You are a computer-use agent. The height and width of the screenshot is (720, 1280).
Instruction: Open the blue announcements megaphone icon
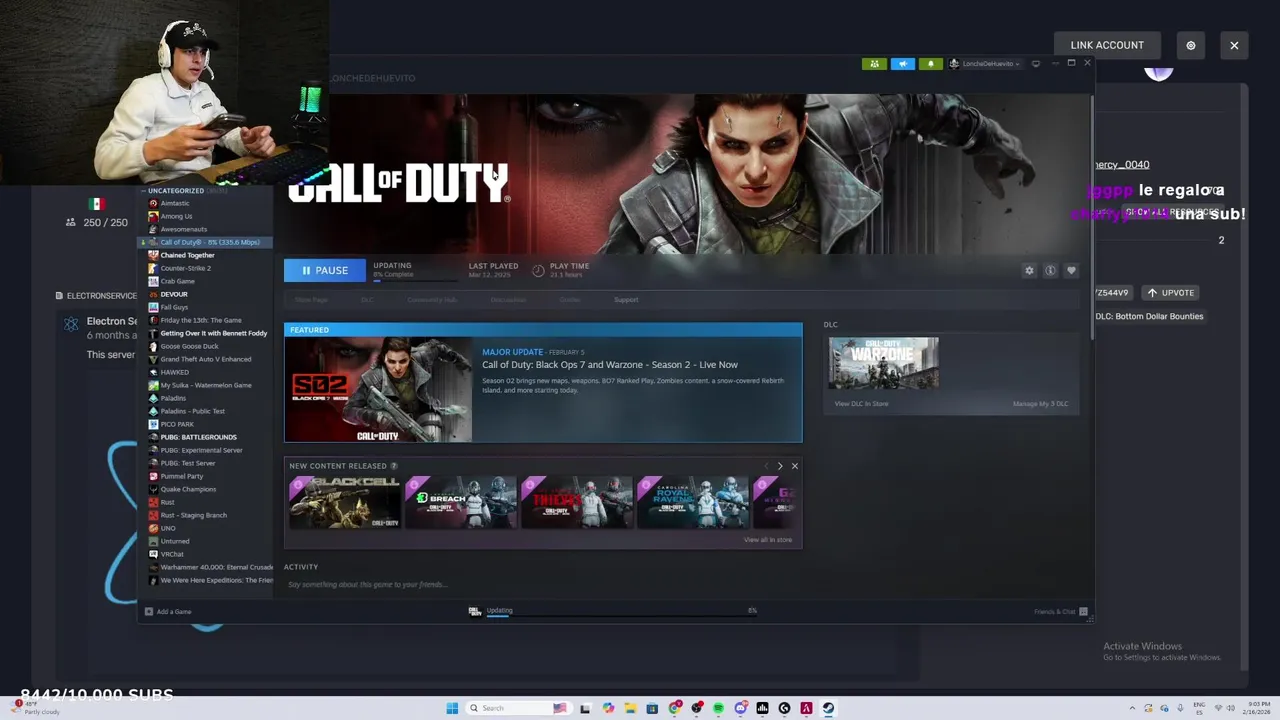coord(903,64)
